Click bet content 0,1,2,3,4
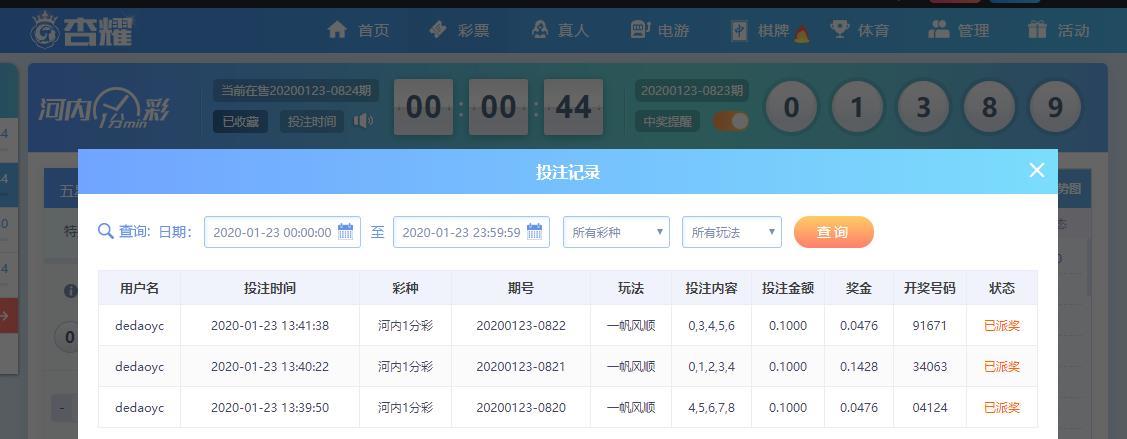 tap(712, 366)
